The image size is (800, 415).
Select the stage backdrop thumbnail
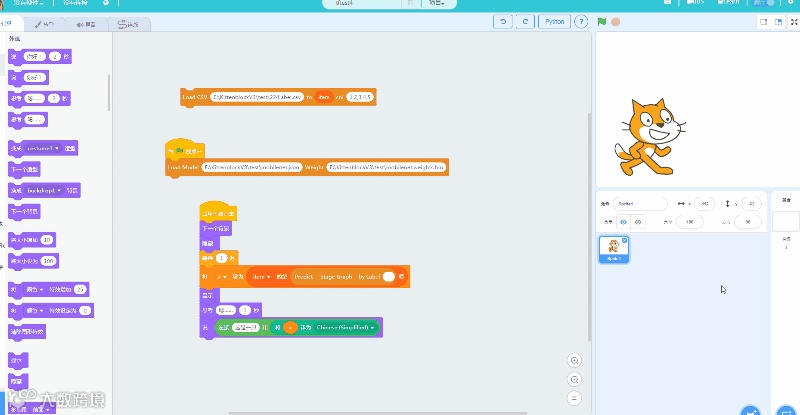click(x=786, y=222)
